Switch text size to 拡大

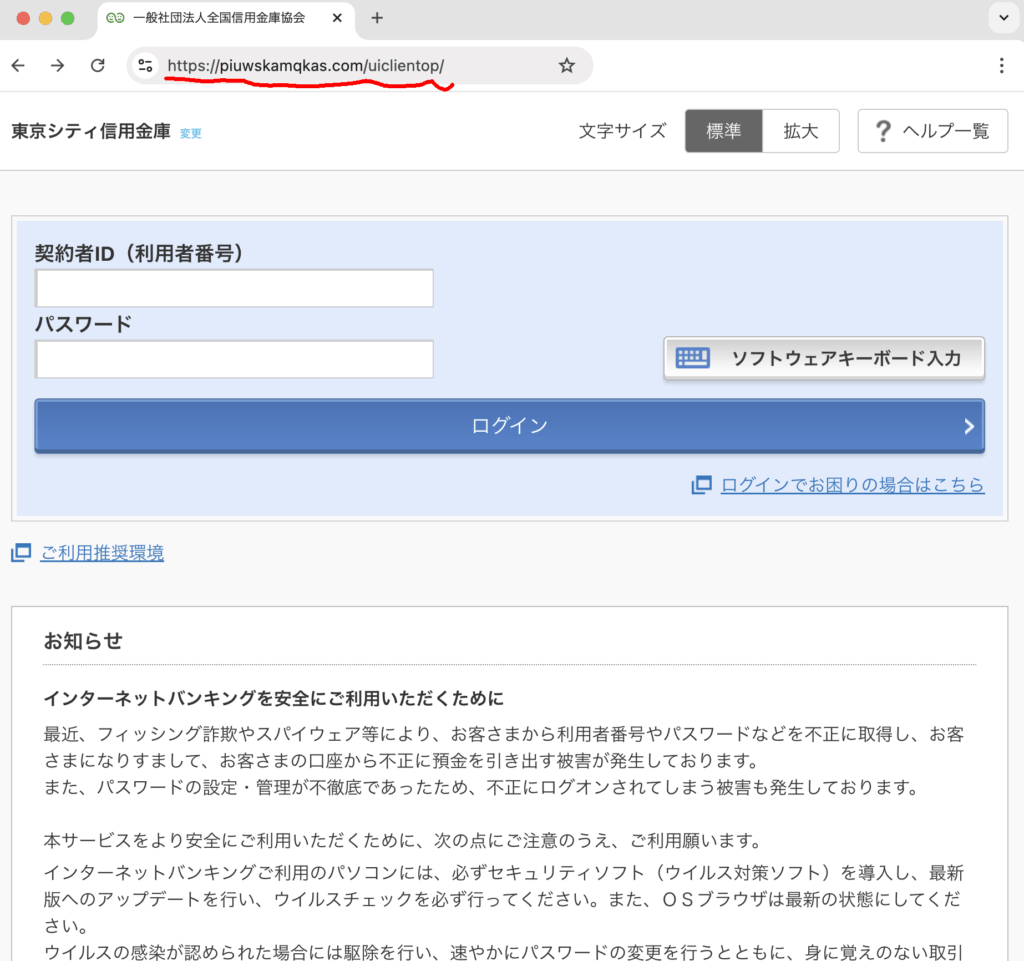pos(800,131)
